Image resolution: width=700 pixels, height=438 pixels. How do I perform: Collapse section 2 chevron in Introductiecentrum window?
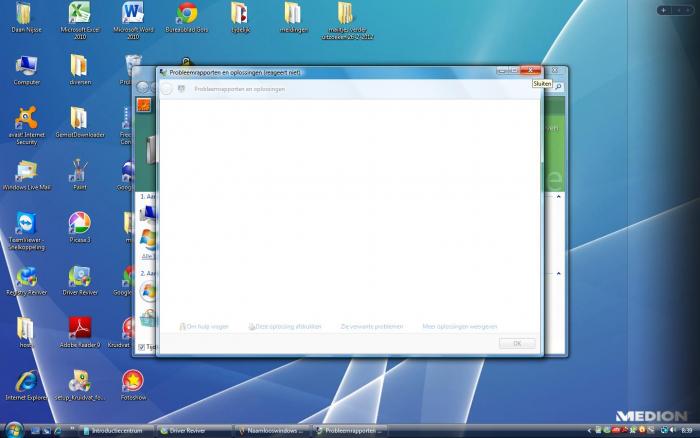pyautogui.click(x=558, y=273)
